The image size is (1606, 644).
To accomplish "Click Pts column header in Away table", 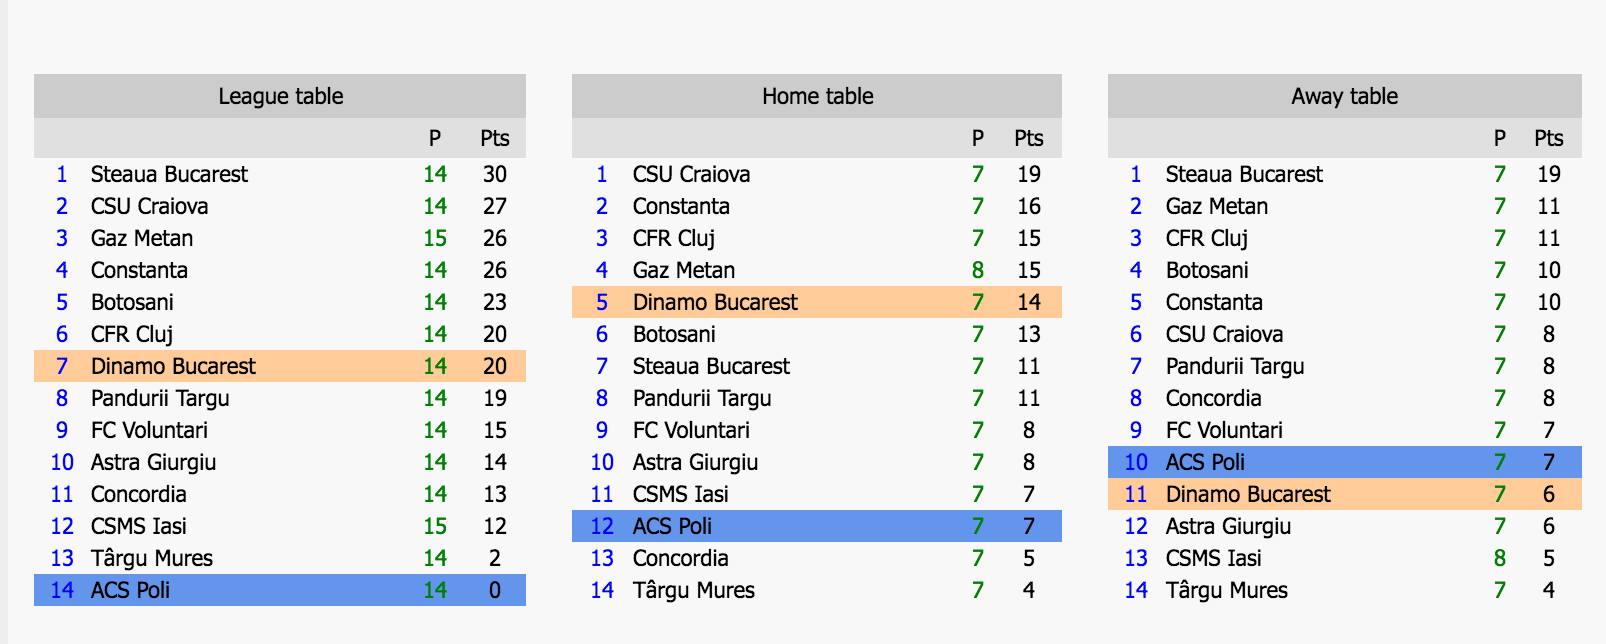I will [1548, 138].
